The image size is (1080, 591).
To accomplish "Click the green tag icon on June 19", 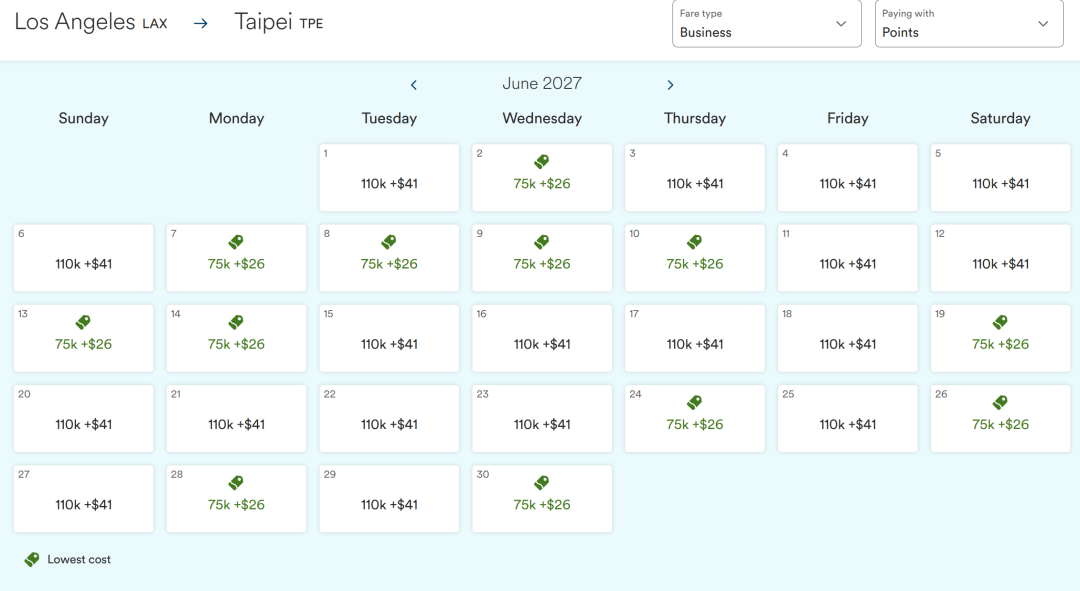I will [1001, 322].
